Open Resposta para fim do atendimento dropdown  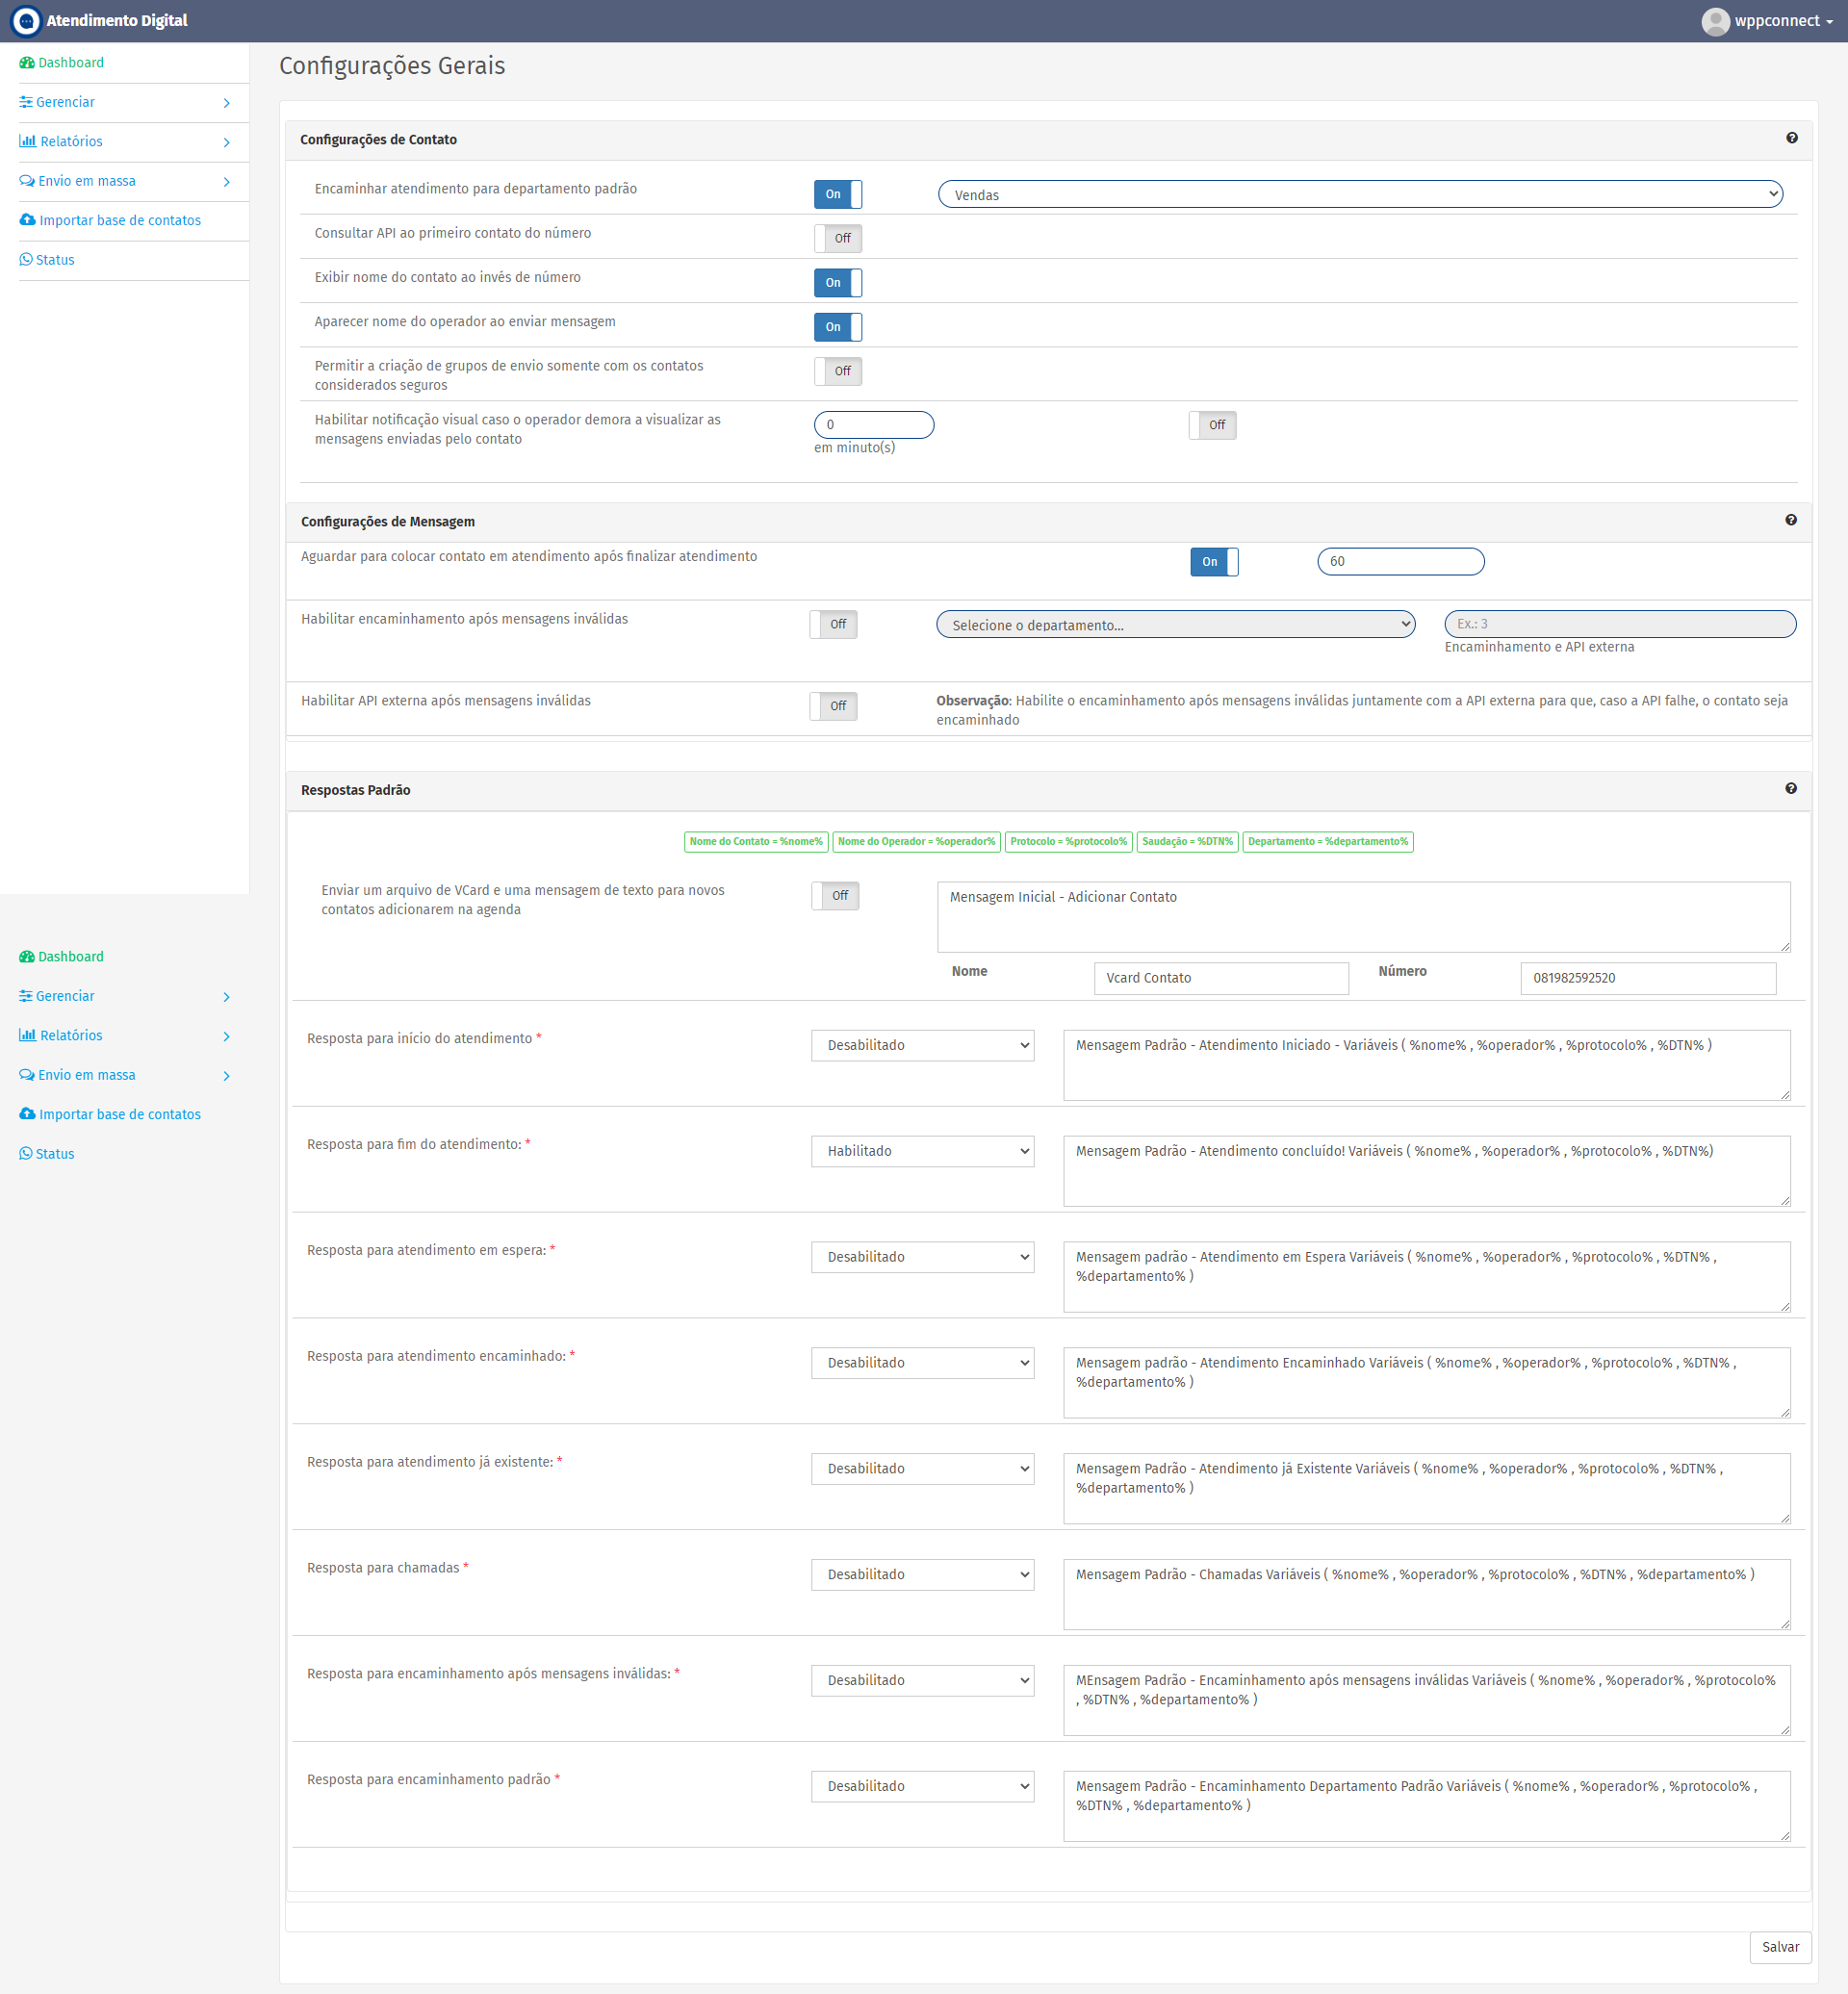click(x=922, y=1151)
